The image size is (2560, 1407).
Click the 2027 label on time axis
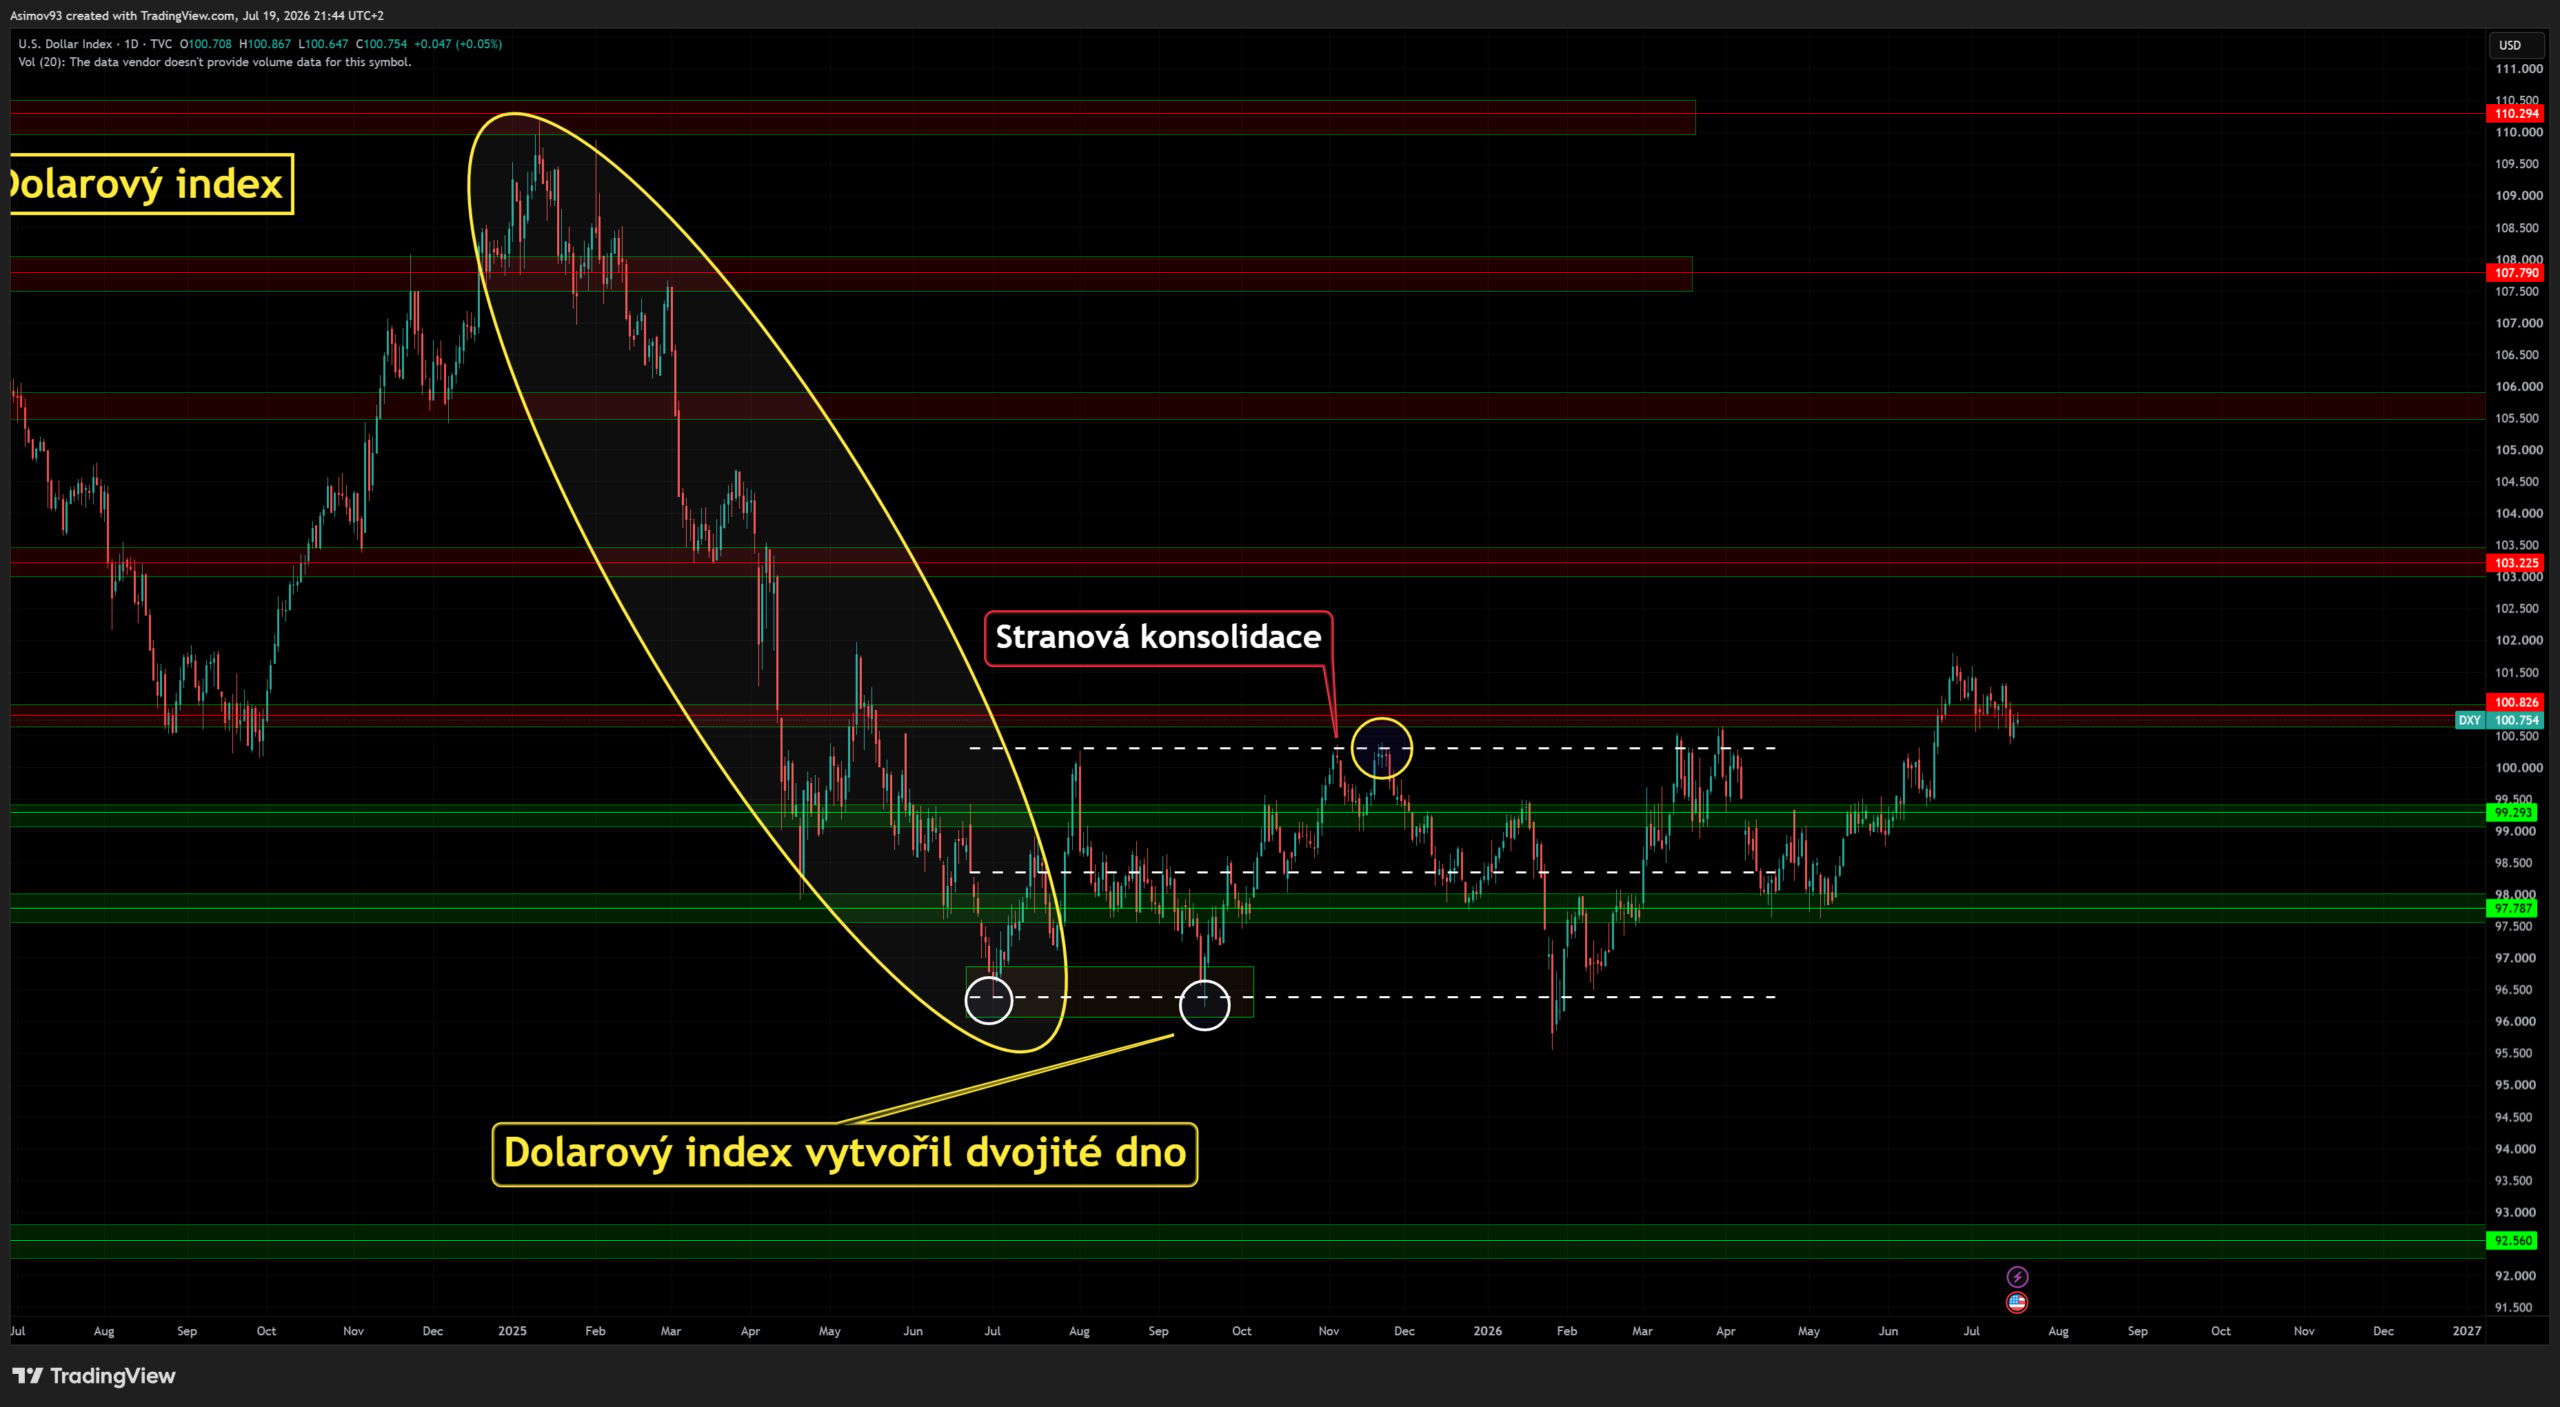tap(2467, 1331)
